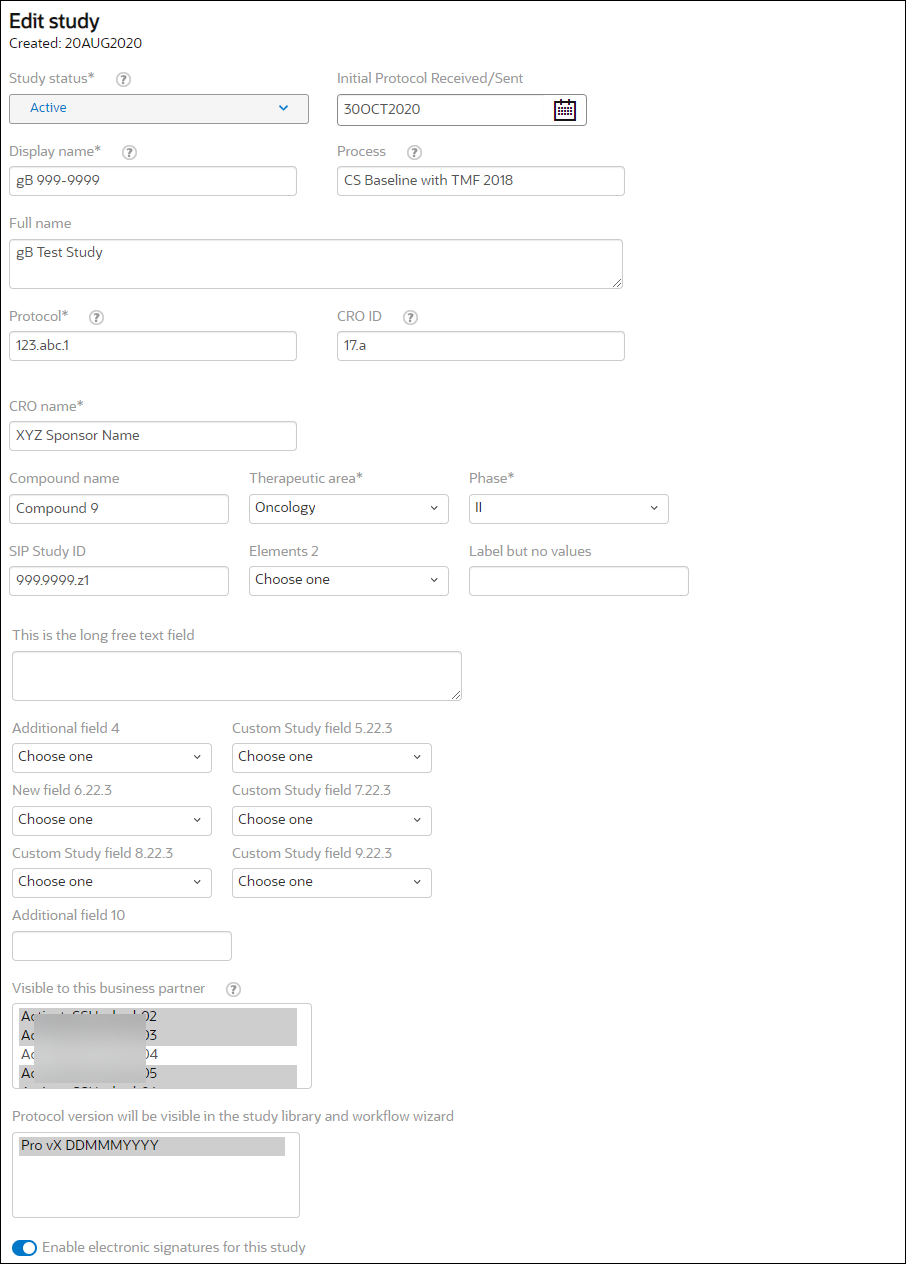
Task: Click the Full name text area gB Test Study
Action: [316, 264]
